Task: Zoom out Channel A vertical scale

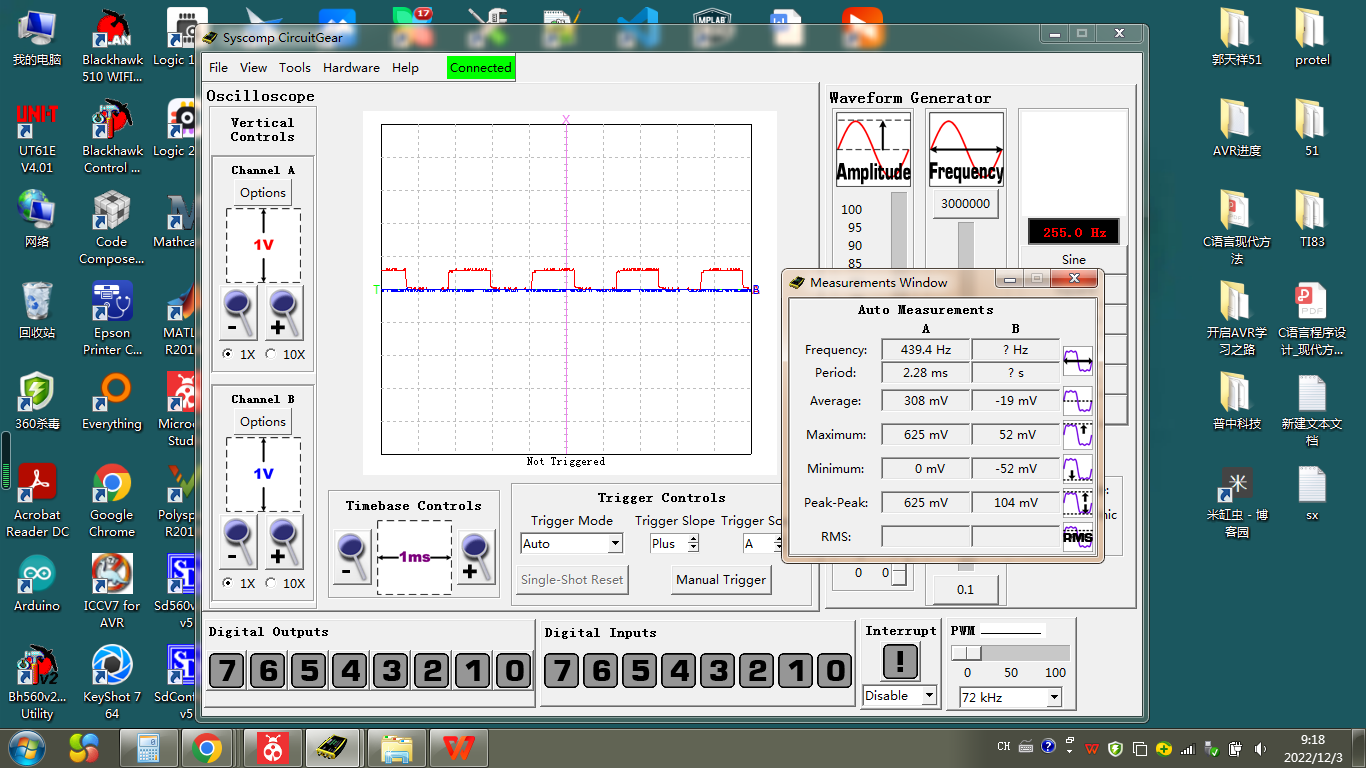Action: pos(238,313)
